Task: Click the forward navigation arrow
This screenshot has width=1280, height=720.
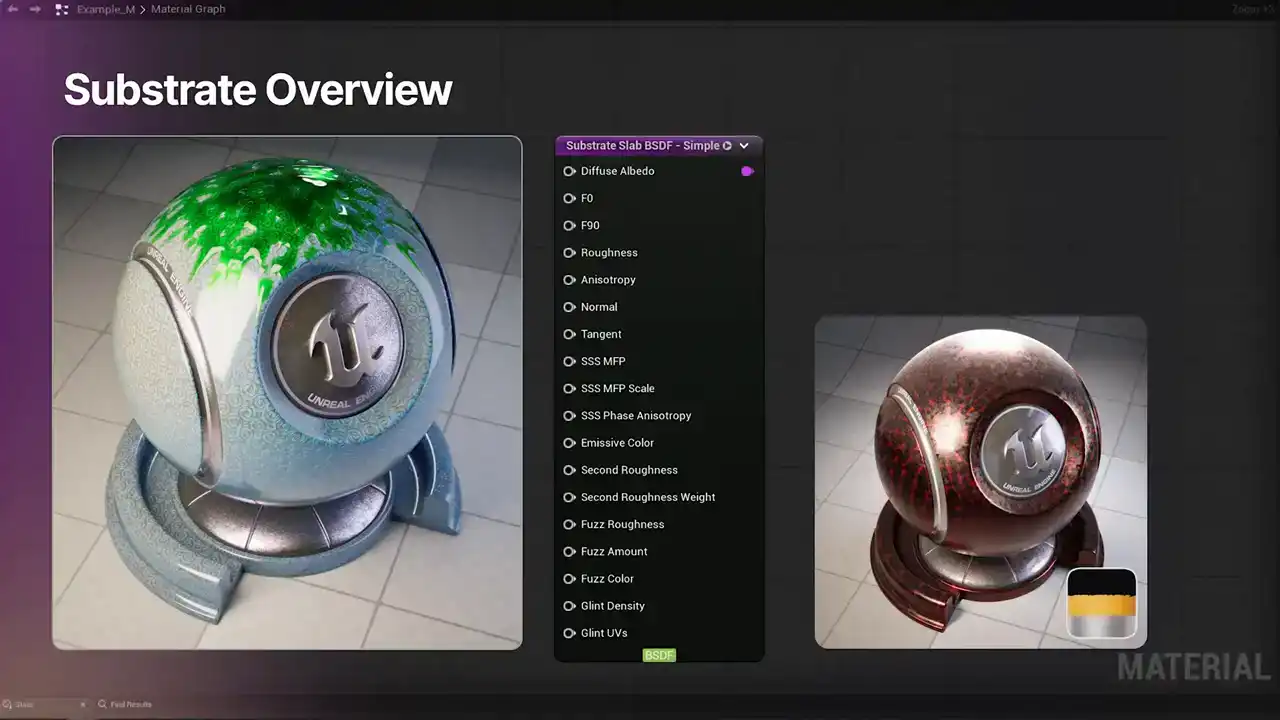Action: pyautogui.click(x=35, y=9)
